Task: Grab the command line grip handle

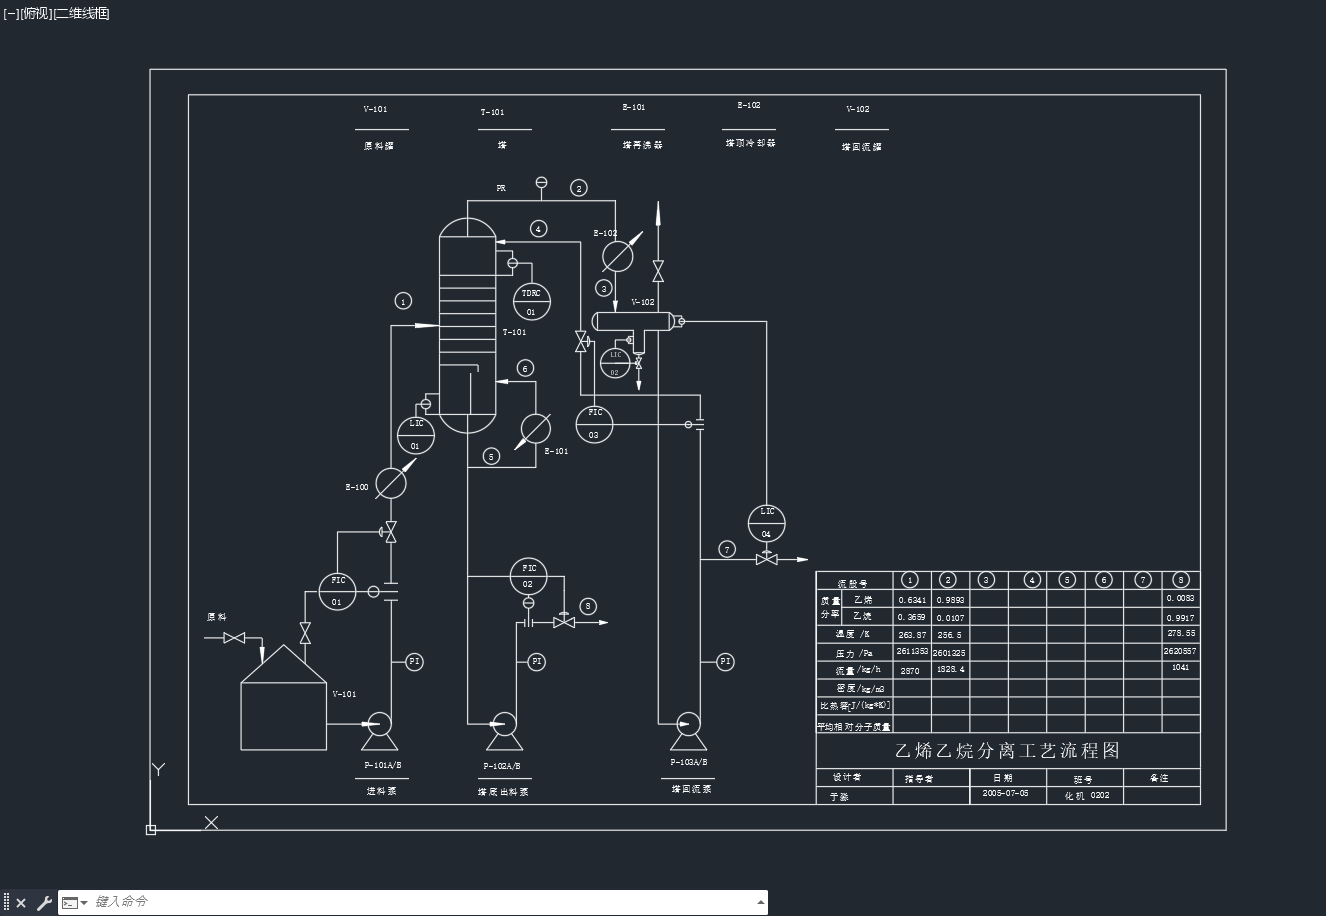Action: click(x=7, y=903)
